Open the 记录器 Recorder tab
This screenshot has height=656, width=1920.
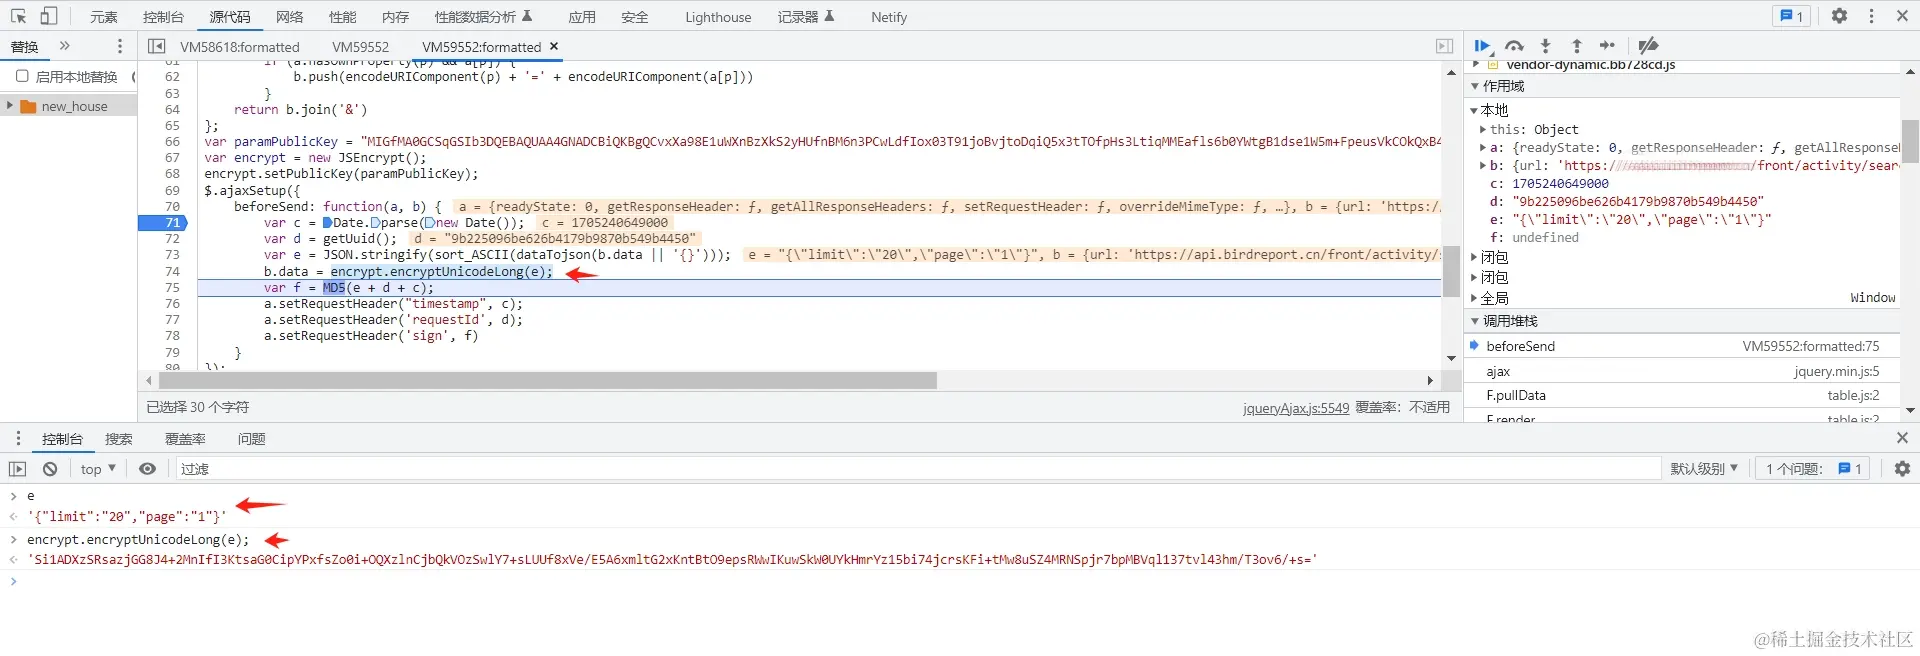click(x=806, y=17)
